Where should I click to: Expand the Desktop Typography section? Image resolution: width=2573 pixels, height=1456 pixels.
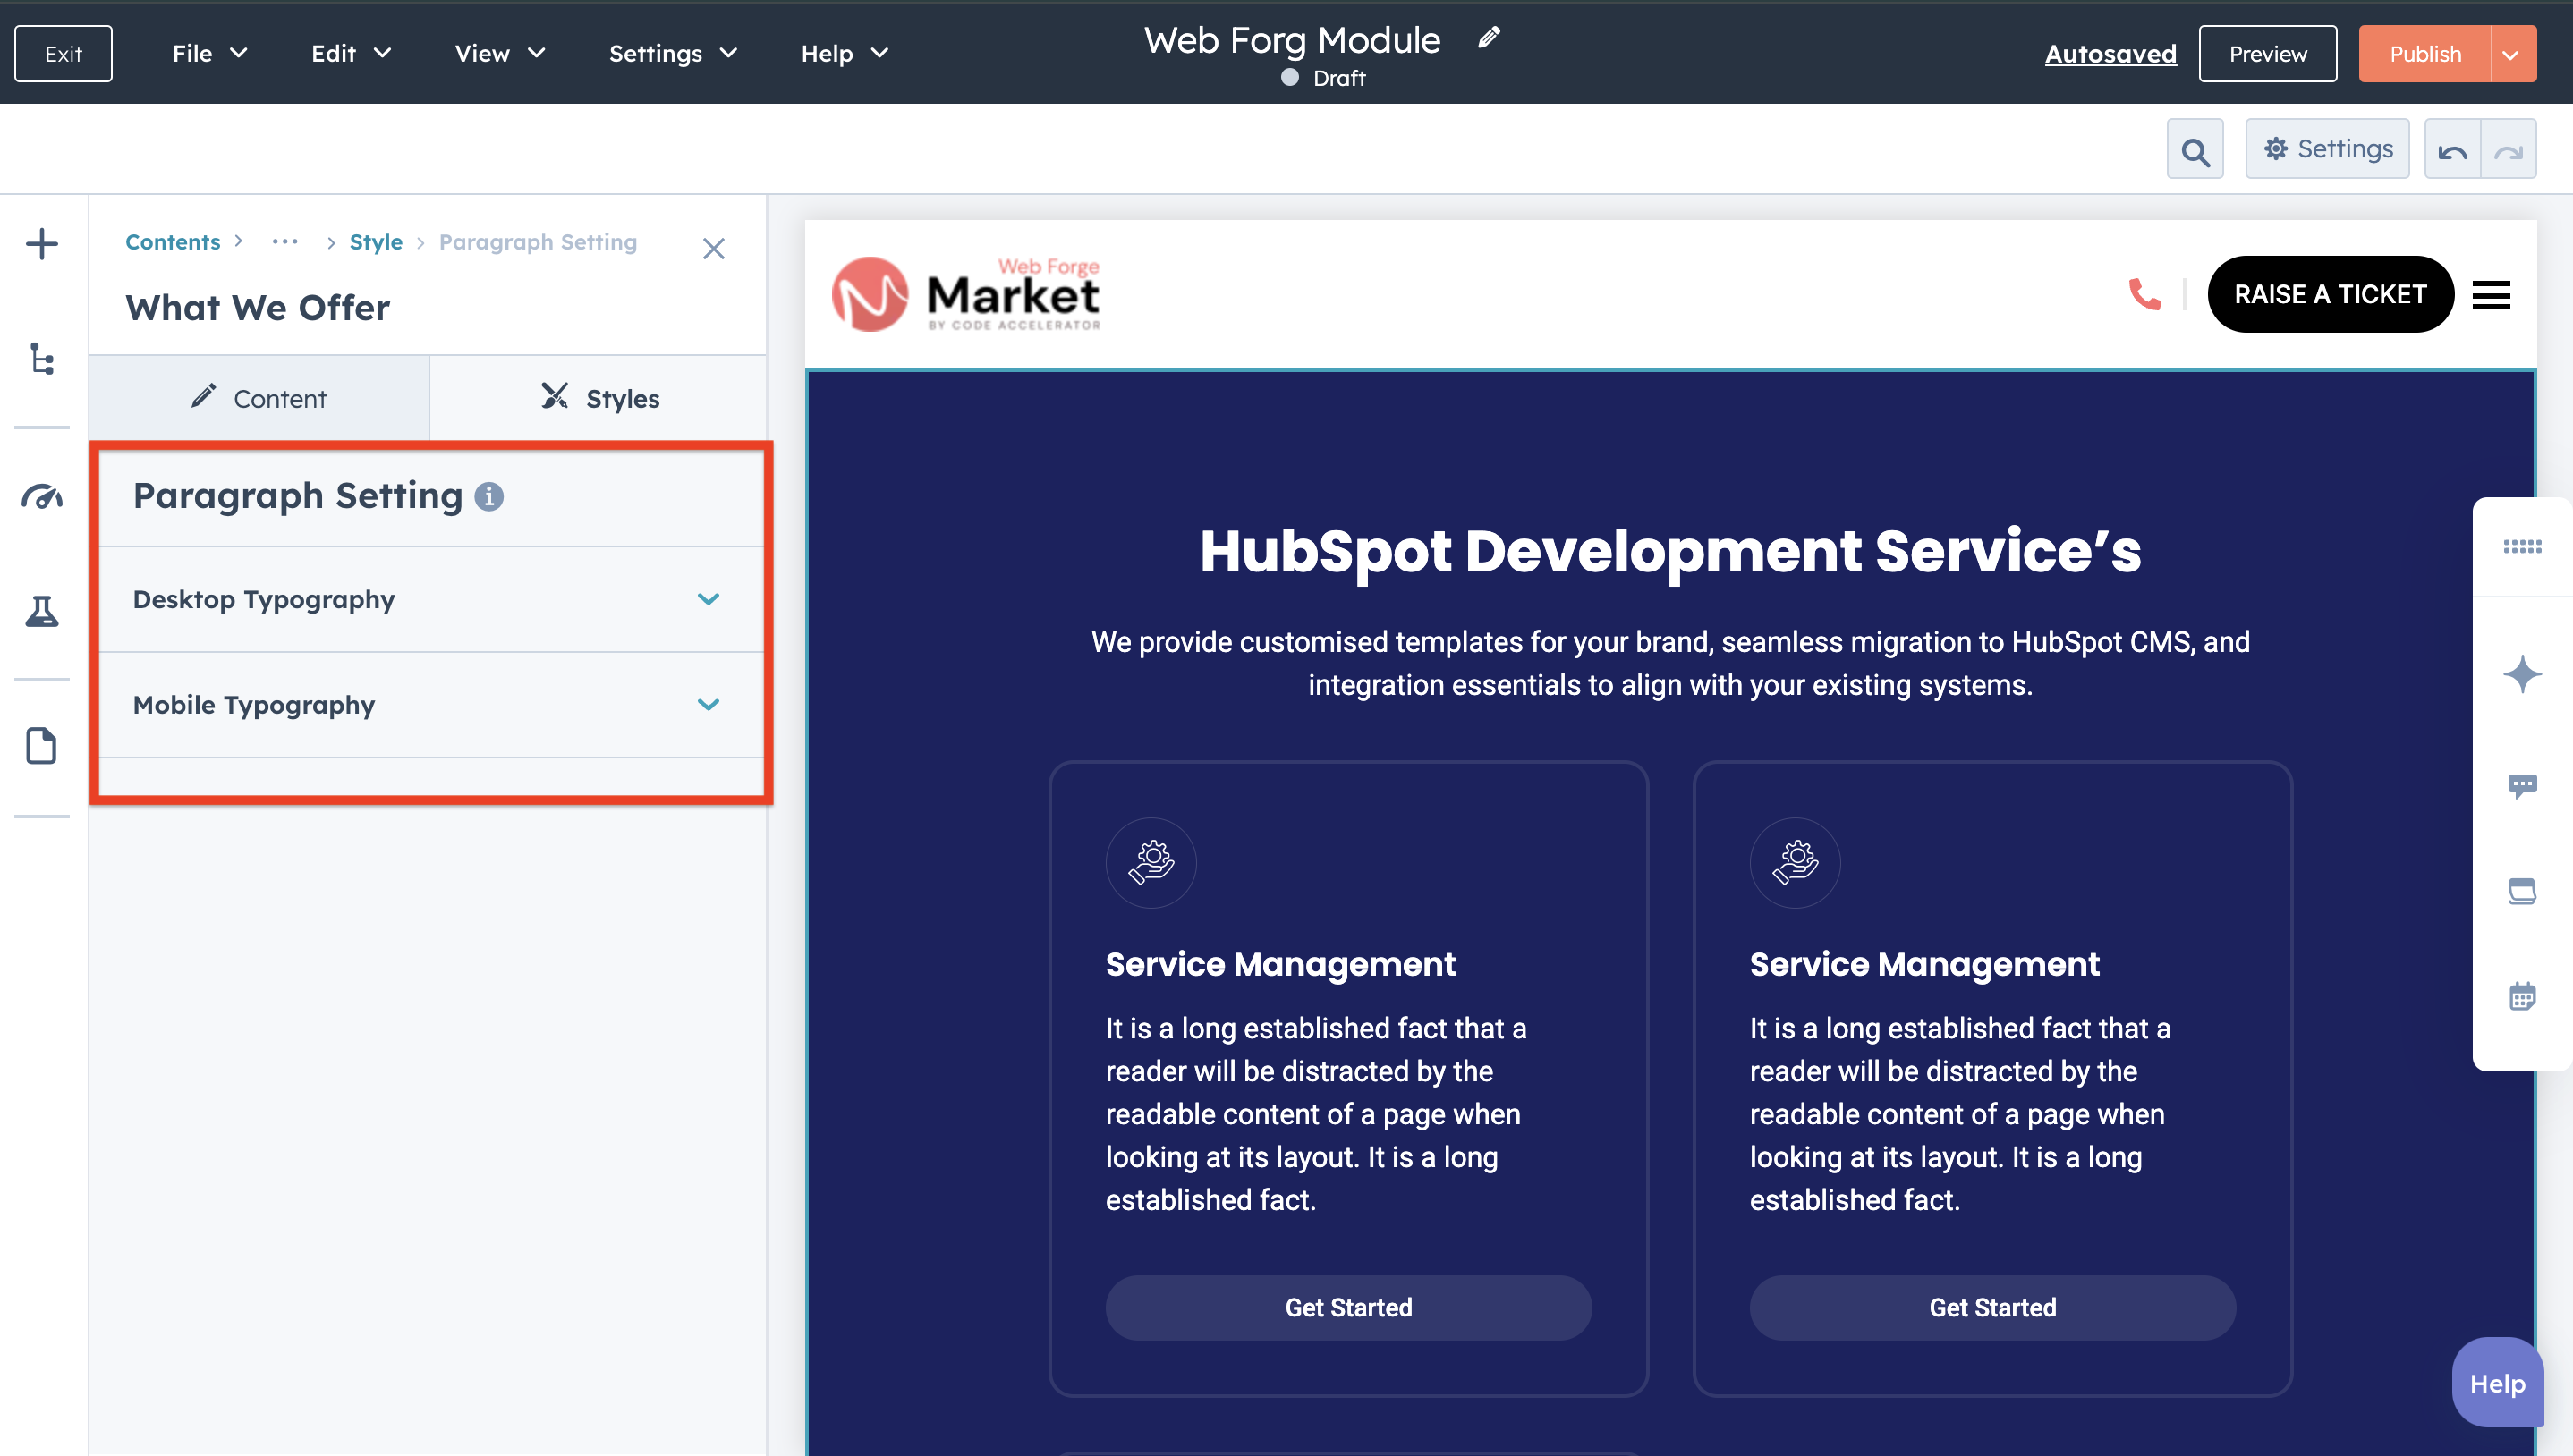708,599
